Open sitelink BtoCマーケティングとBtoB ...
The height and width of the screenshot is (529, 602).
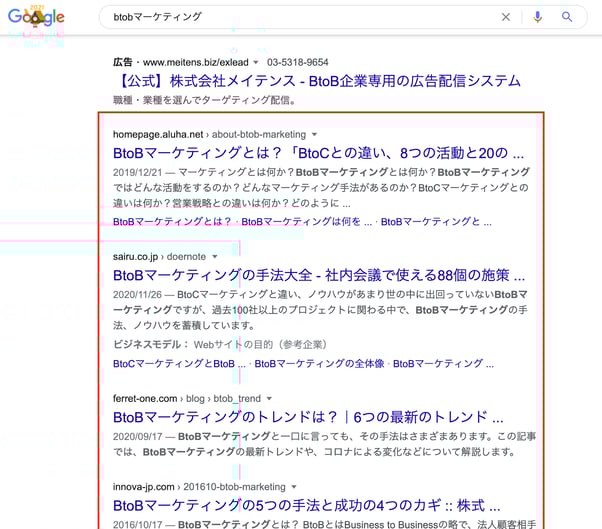pyautogui.click(x=179, y=364)
